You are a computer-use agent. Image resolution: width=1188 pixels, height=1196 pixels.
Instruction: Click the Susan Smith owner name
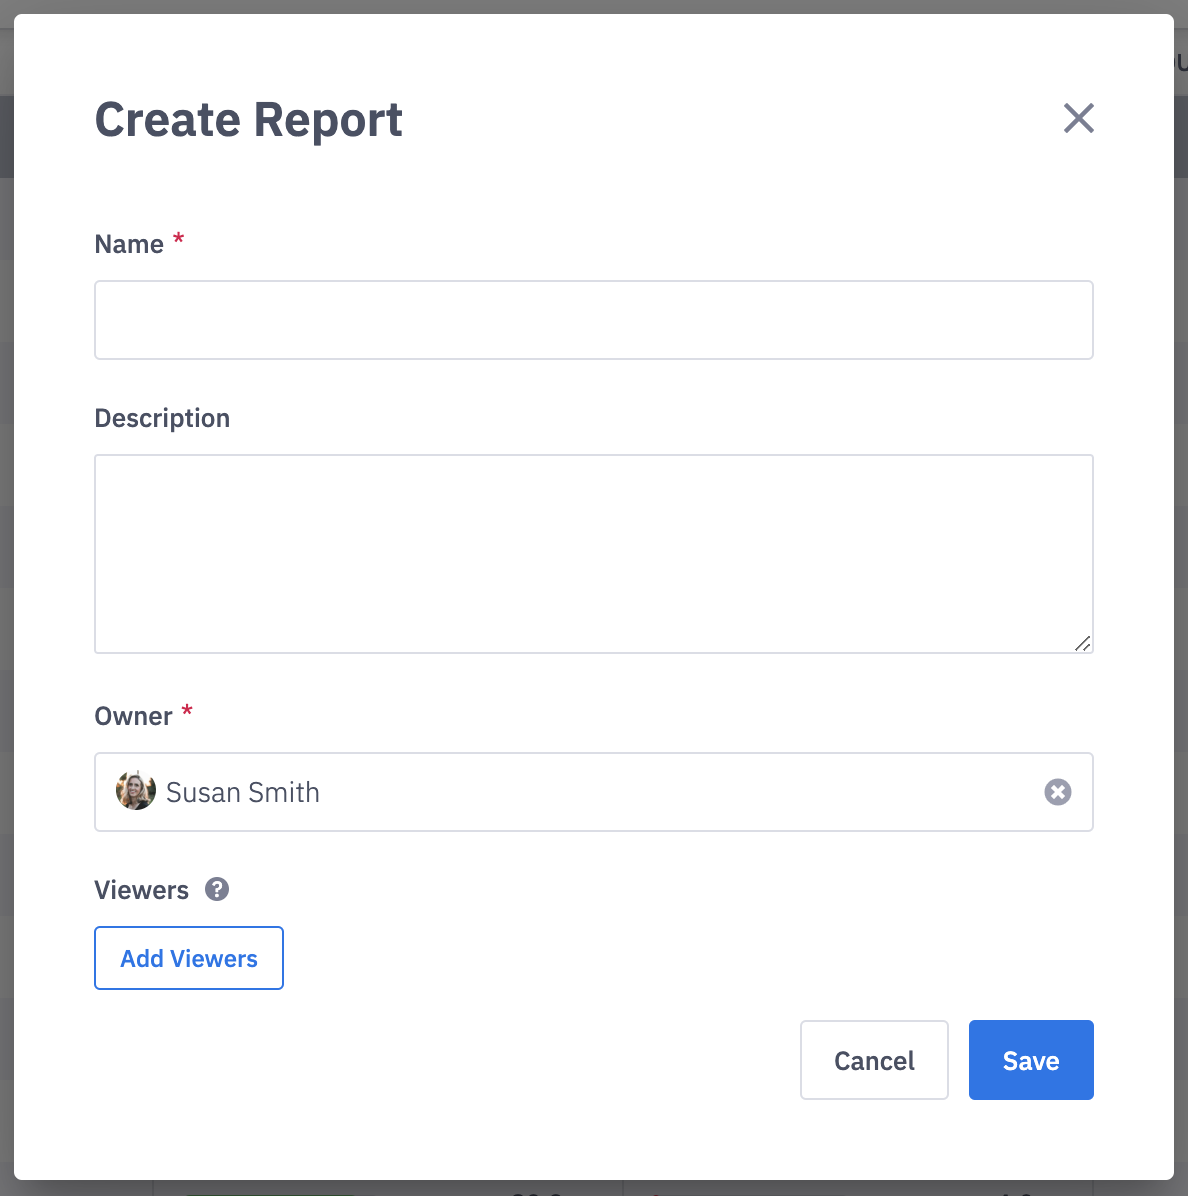pyautogui.click(x=243, y=792)
